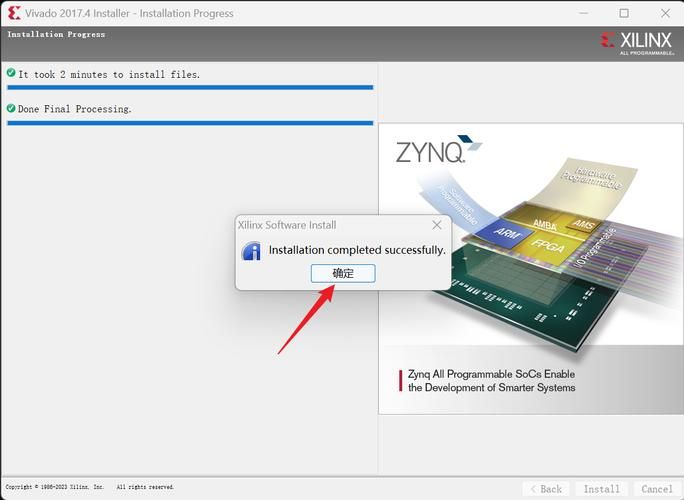
Task: Click the Xilinx logo in the header
Action: (637, 43)
